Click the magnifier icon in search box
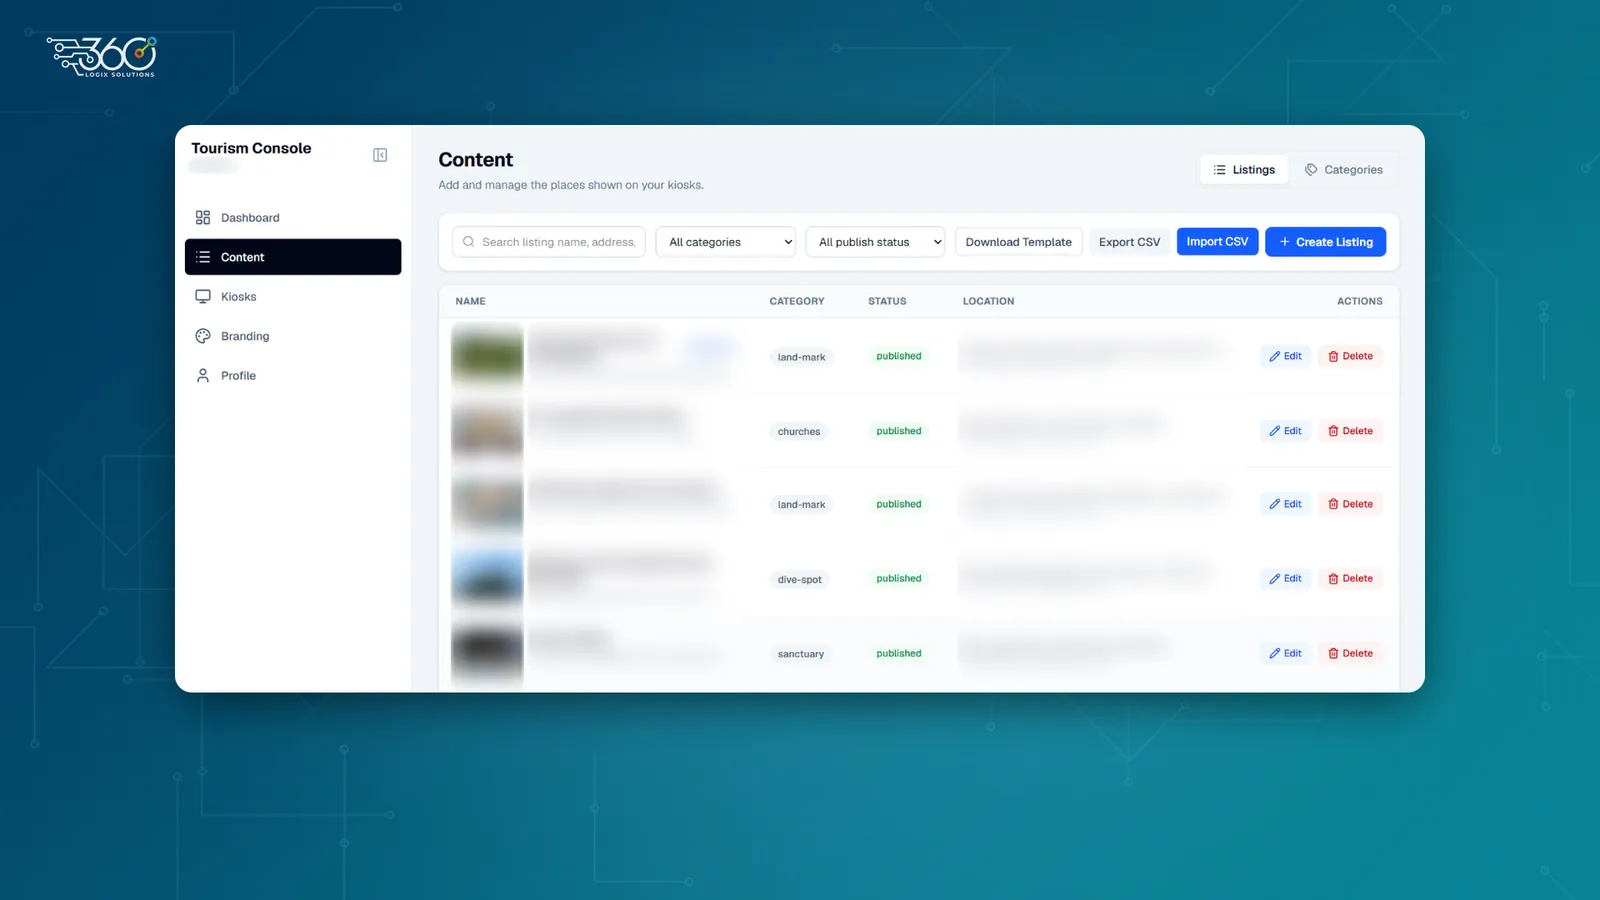1600x900 pixels. 468,242
